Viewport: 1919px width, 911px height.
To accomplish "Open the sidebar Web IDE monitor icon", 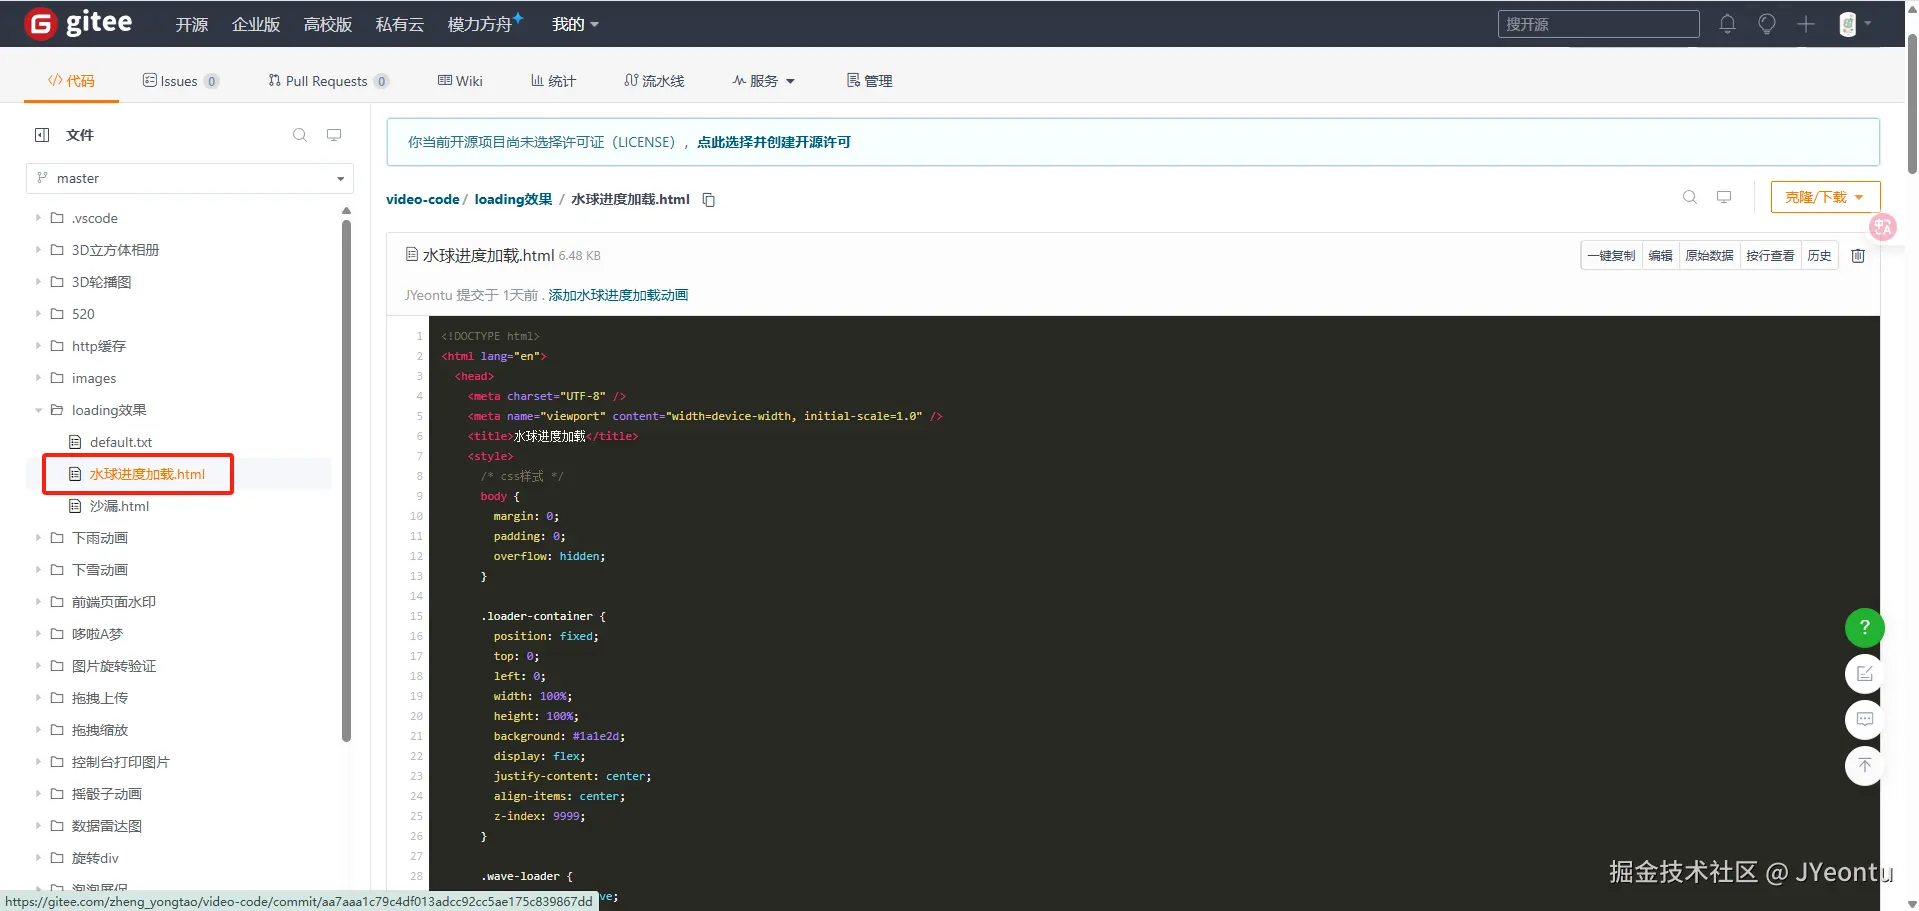I will [x=334, y=135].
